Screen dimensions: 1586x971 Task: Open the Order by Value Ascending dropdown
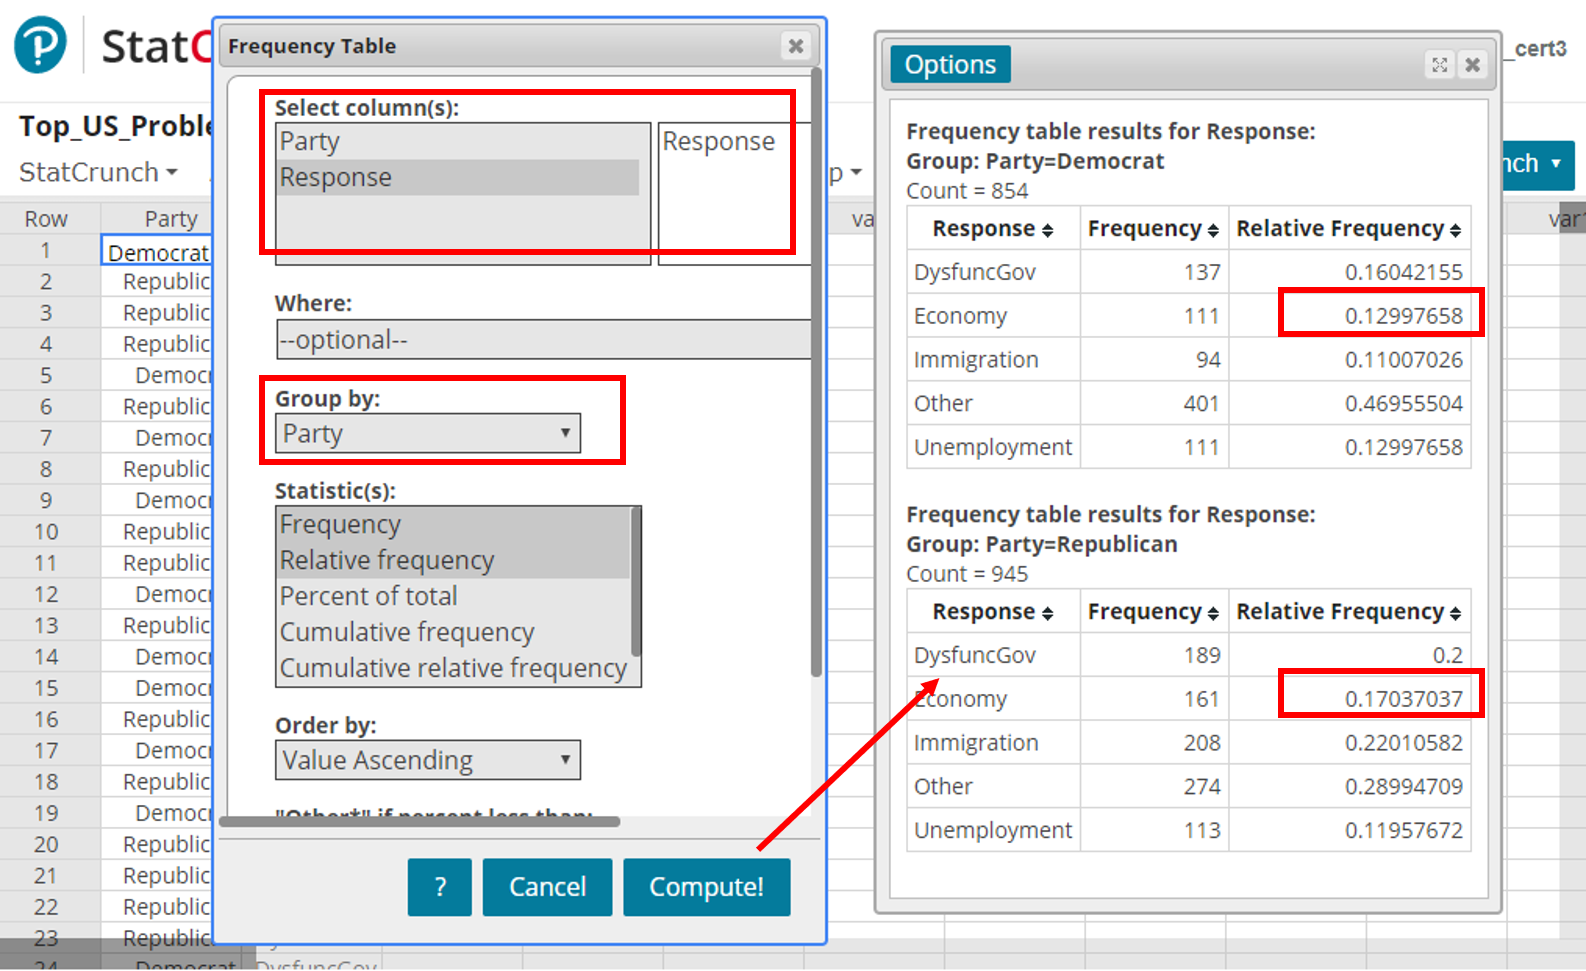[427, 761]
